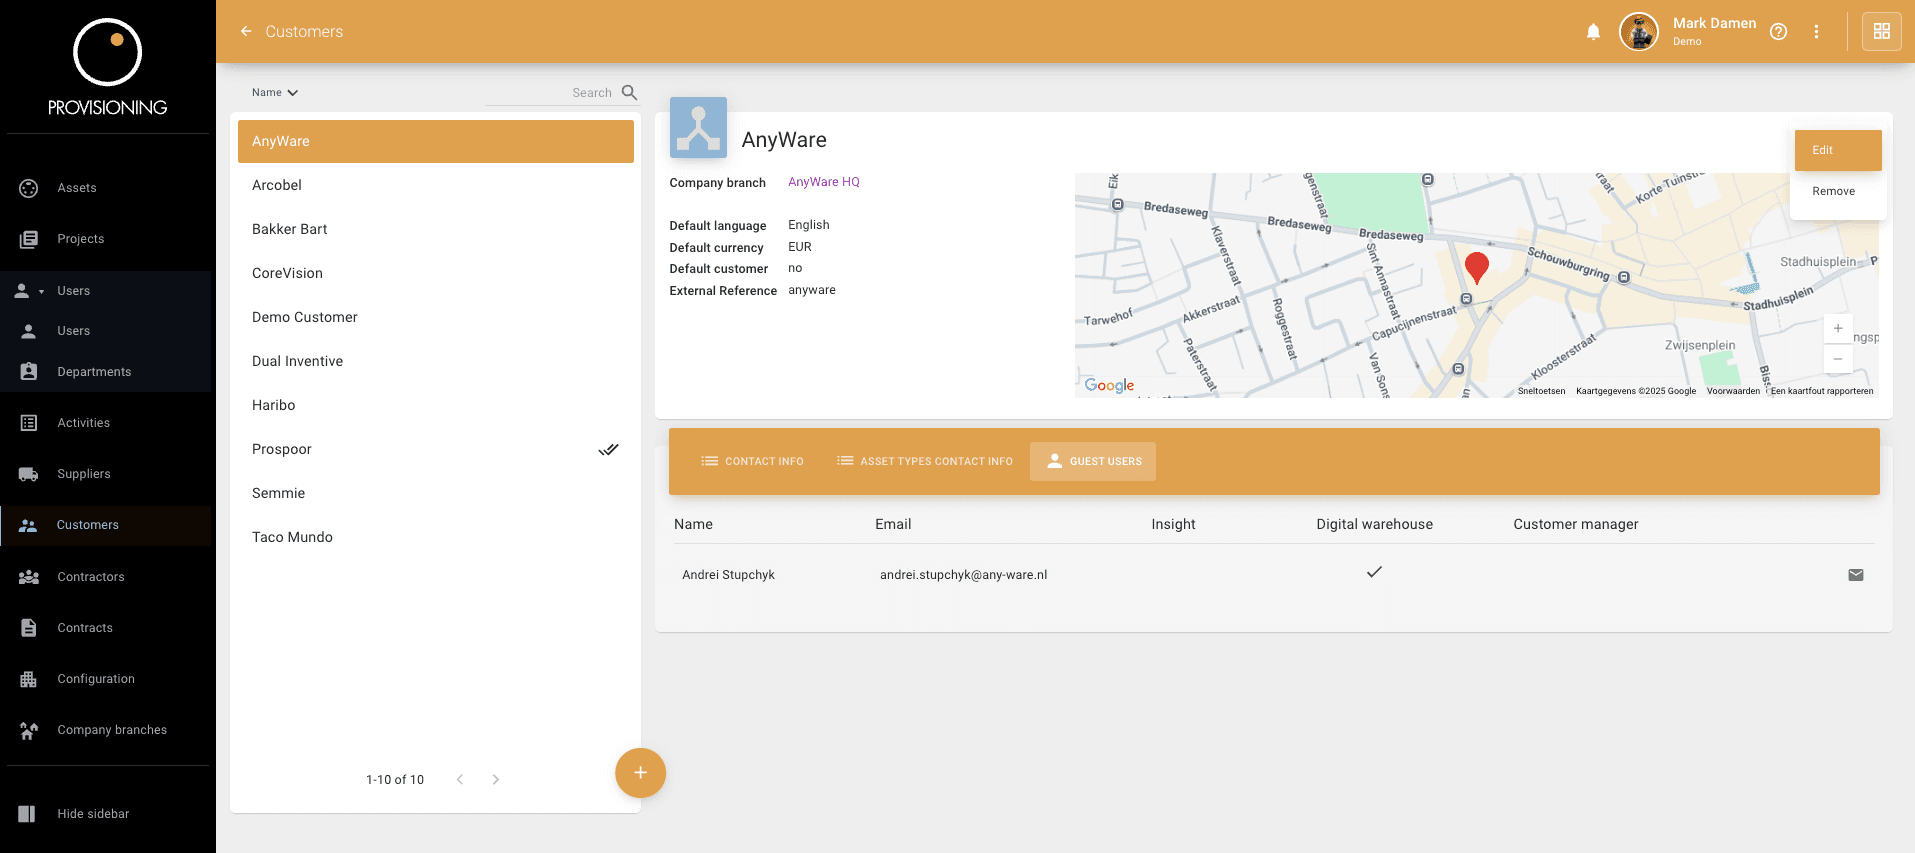Open Sneltoetsen map shortcuts
This screenshot has width=1915, height=853.
pos(1541,391)
